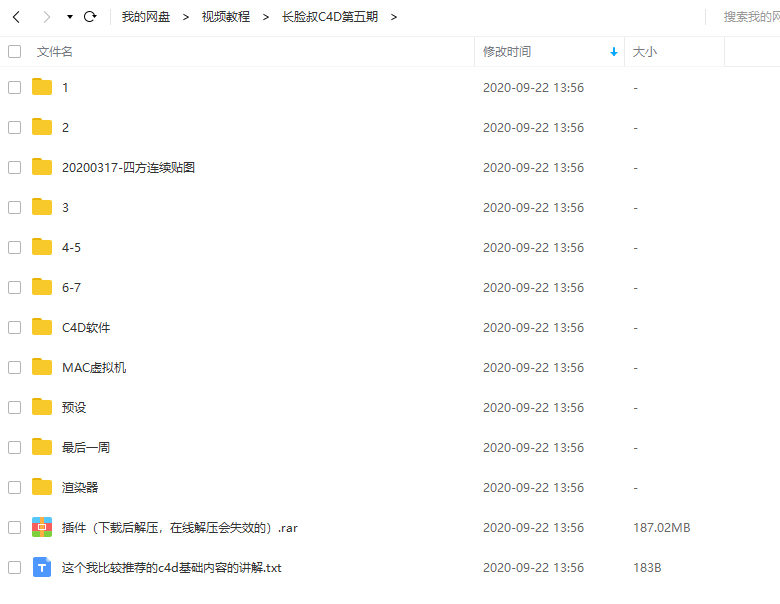The height and width of the screenshot is (604, 780).
Task: Open folder named 1
Action: 65,88
